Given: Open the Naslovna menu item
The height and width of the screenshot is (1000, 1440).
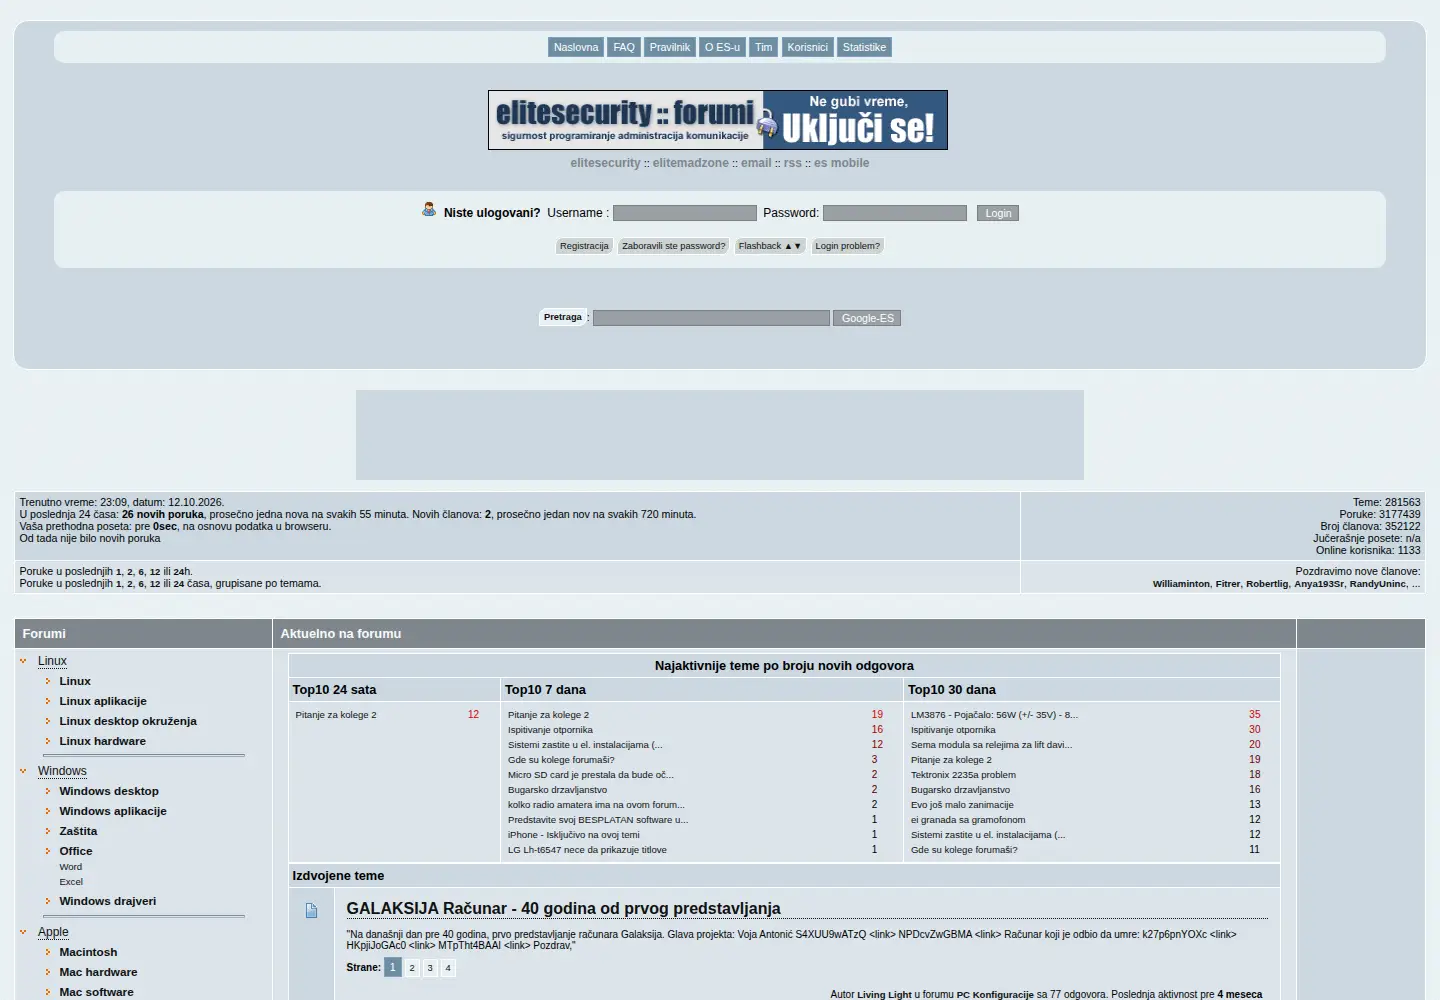Looking at the screenshot, I should [x=576, y=47].
